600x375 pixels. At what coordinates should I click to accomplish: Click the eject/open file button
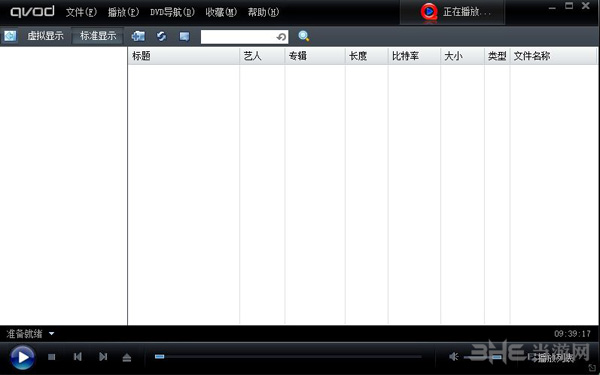127,357
